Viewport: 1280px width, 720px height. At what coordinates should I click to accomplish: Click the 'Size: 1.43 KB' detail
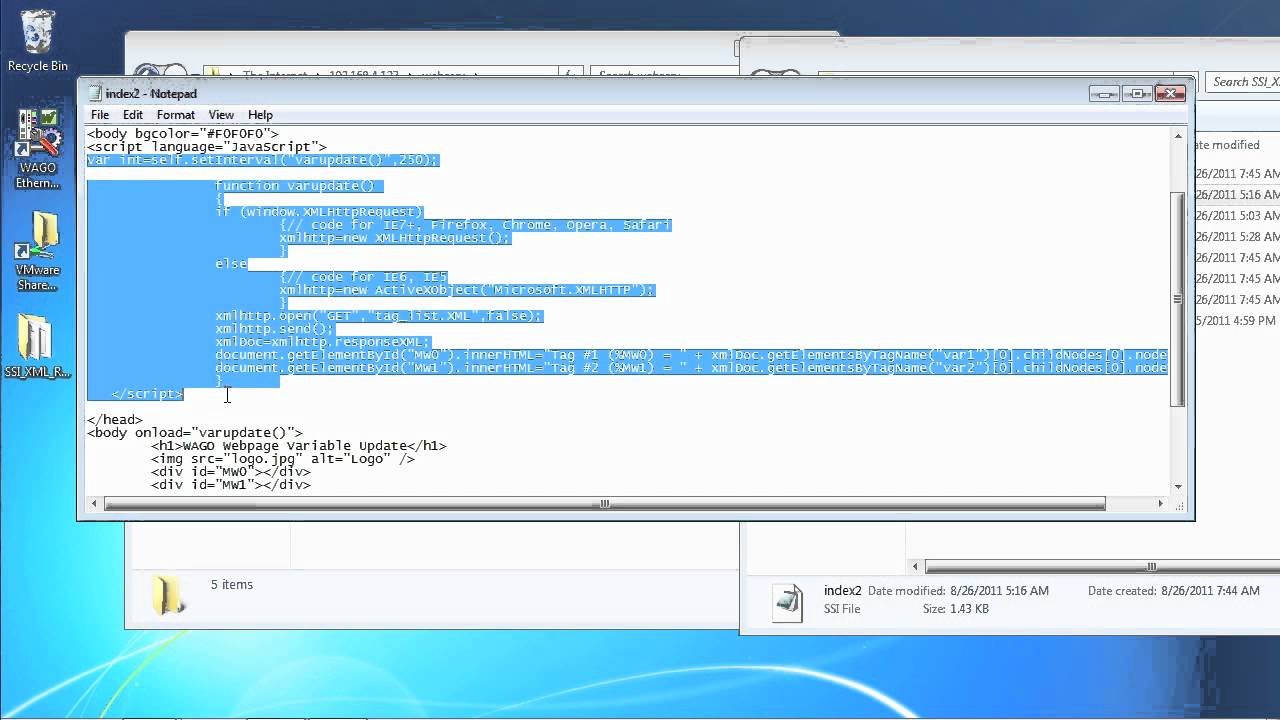955,608
